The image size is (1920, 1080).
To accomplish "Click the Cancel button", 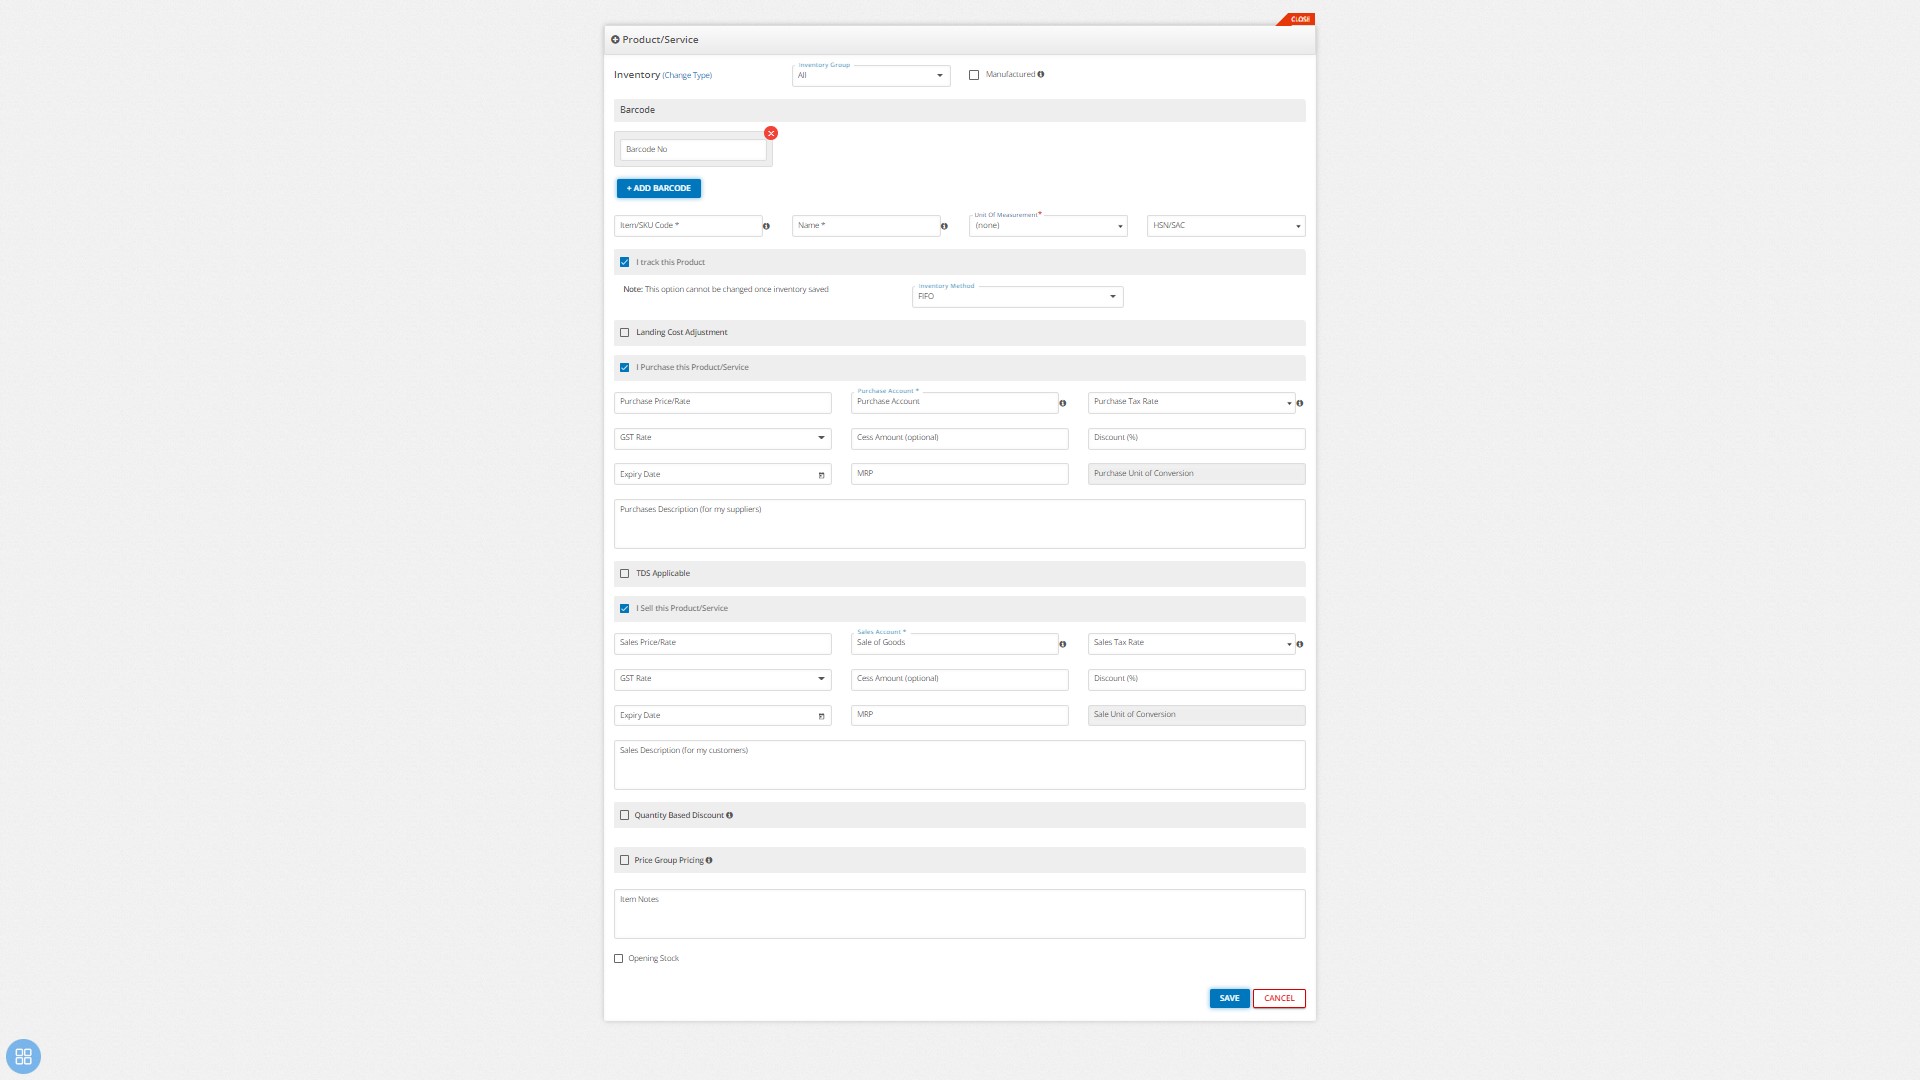I will click(x=1279, y=999).
